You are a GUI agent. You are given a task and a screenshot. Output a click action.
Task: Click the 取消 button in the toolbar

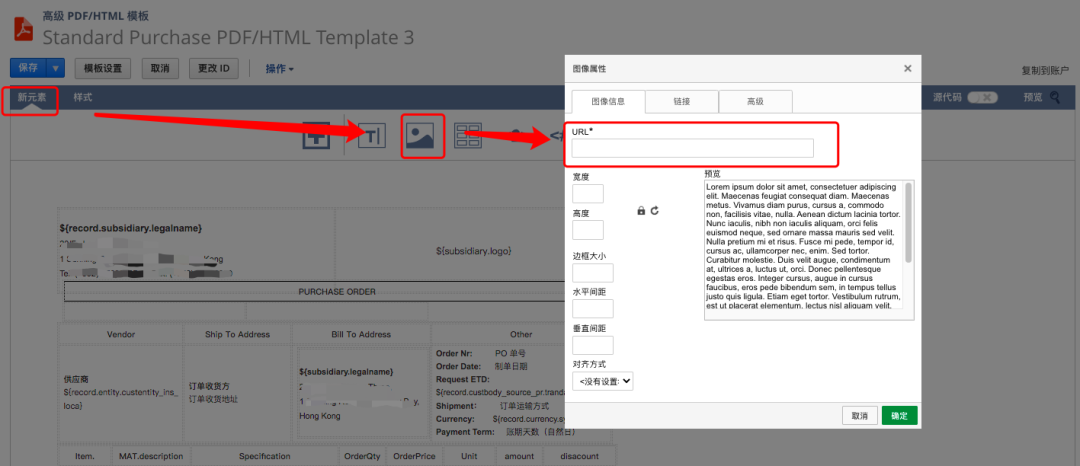coord(160,68)
